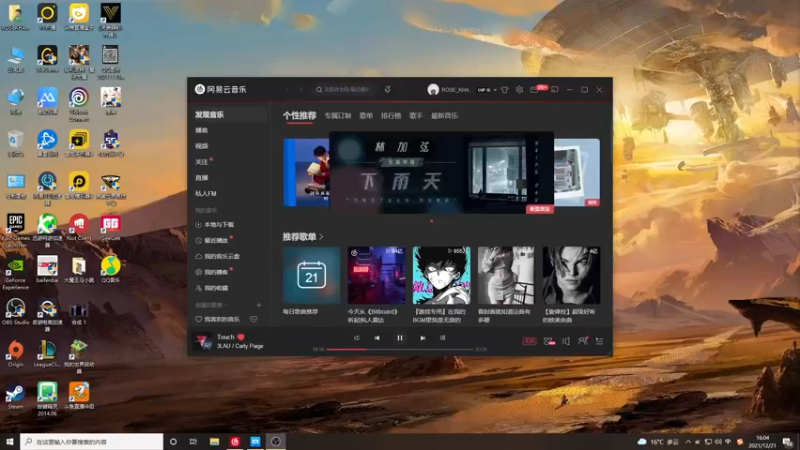Open the anime character playlist cover

coord(441,276)
